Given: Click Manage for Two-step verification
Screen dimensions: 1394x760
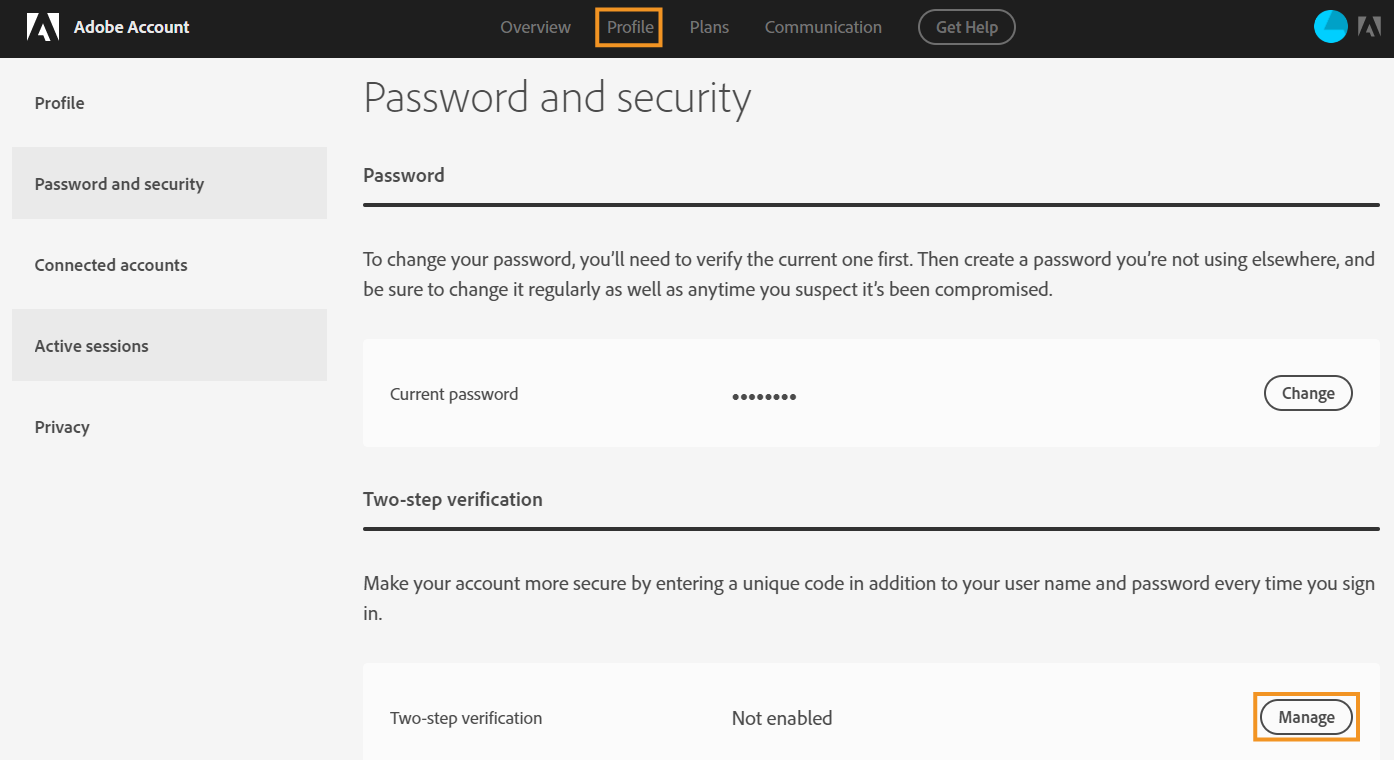Looking at the screenshot, I should coord(1306,717).
